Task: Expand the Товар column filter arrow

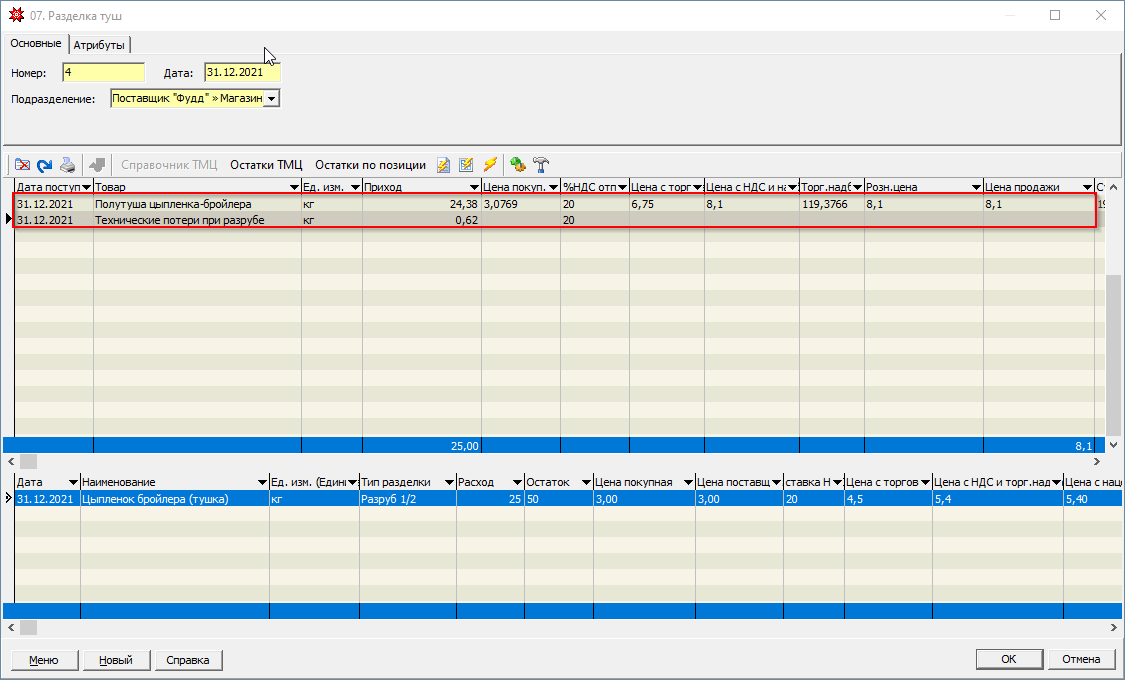Action: 294,187
